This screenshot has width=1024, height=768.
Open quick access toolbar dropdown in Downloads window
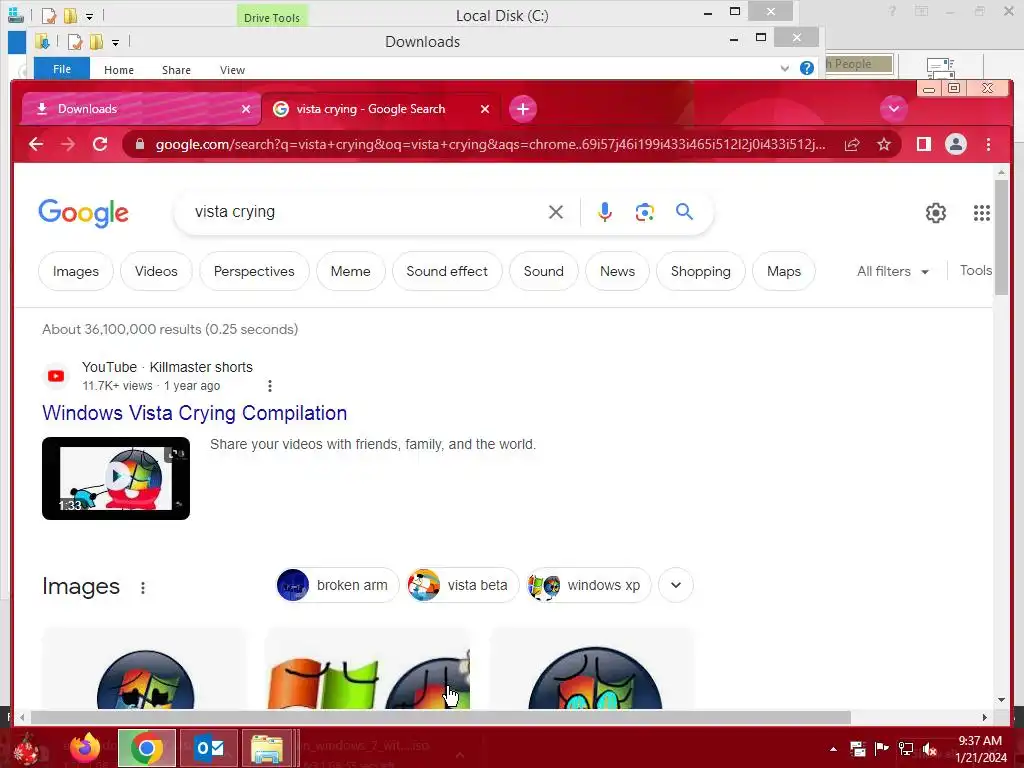(116, 43)
